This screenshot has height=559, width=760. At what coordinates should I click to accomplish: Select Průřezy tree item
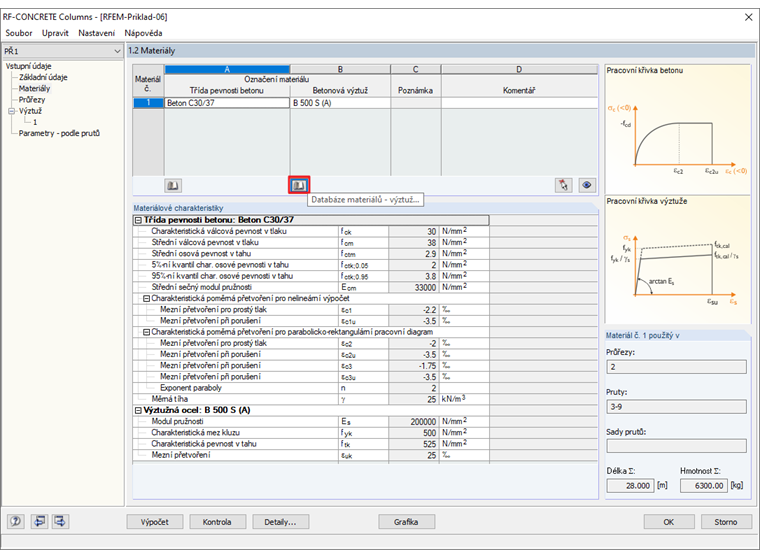click(32, 99)
